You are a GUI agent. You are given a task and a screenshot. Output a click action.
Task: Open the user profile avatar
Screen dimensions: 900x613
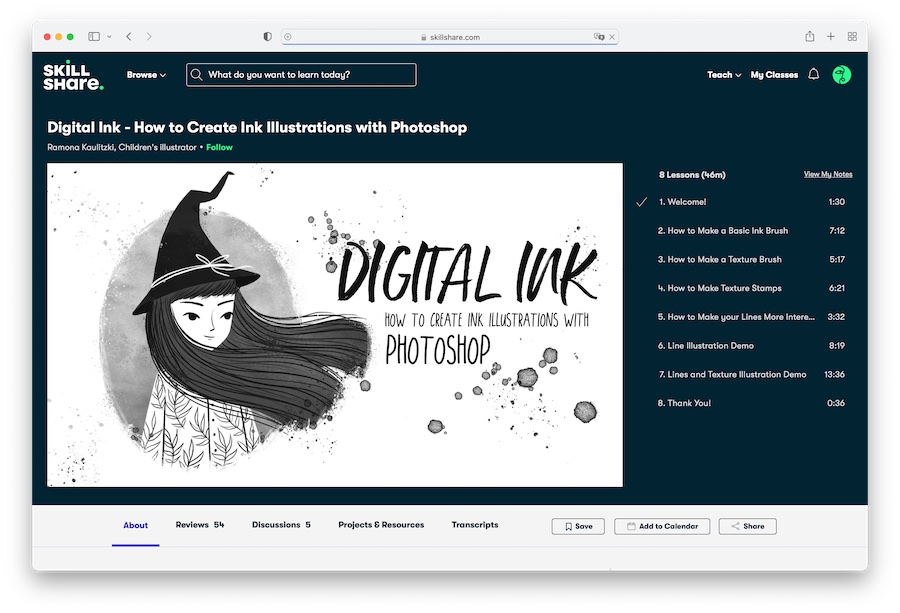coord(841,75)
